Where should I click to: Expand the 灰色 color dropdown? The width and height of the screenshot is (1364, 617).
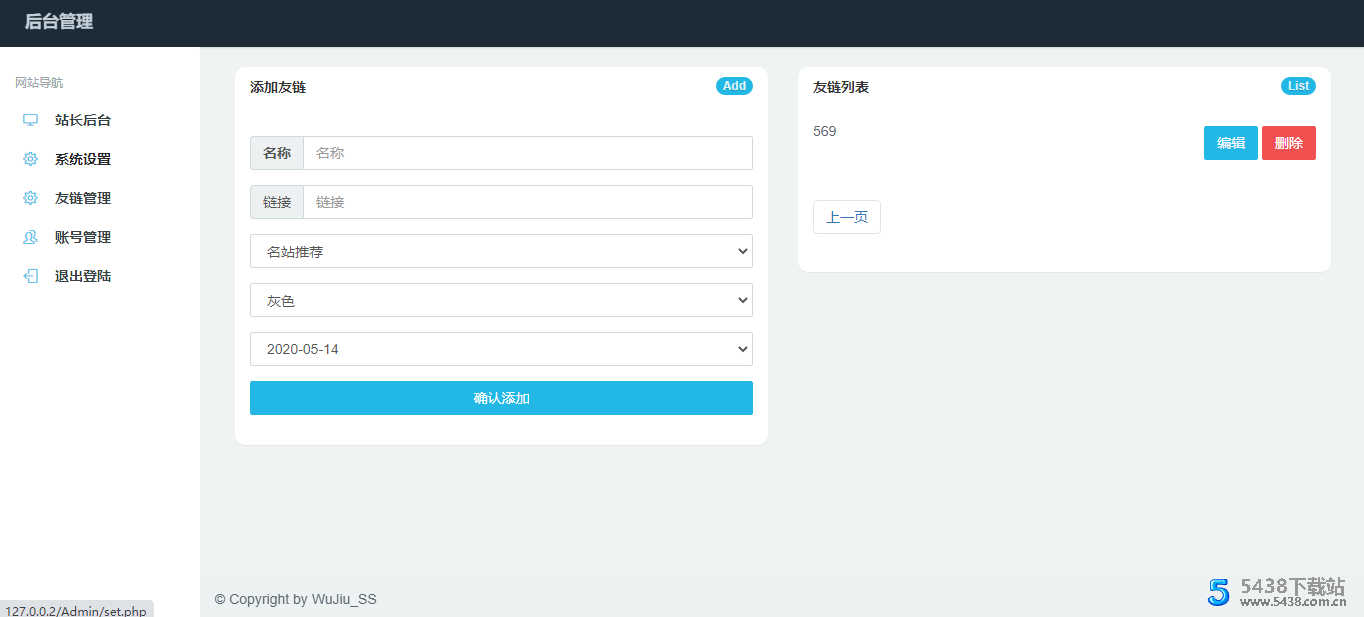click(501, 300)
